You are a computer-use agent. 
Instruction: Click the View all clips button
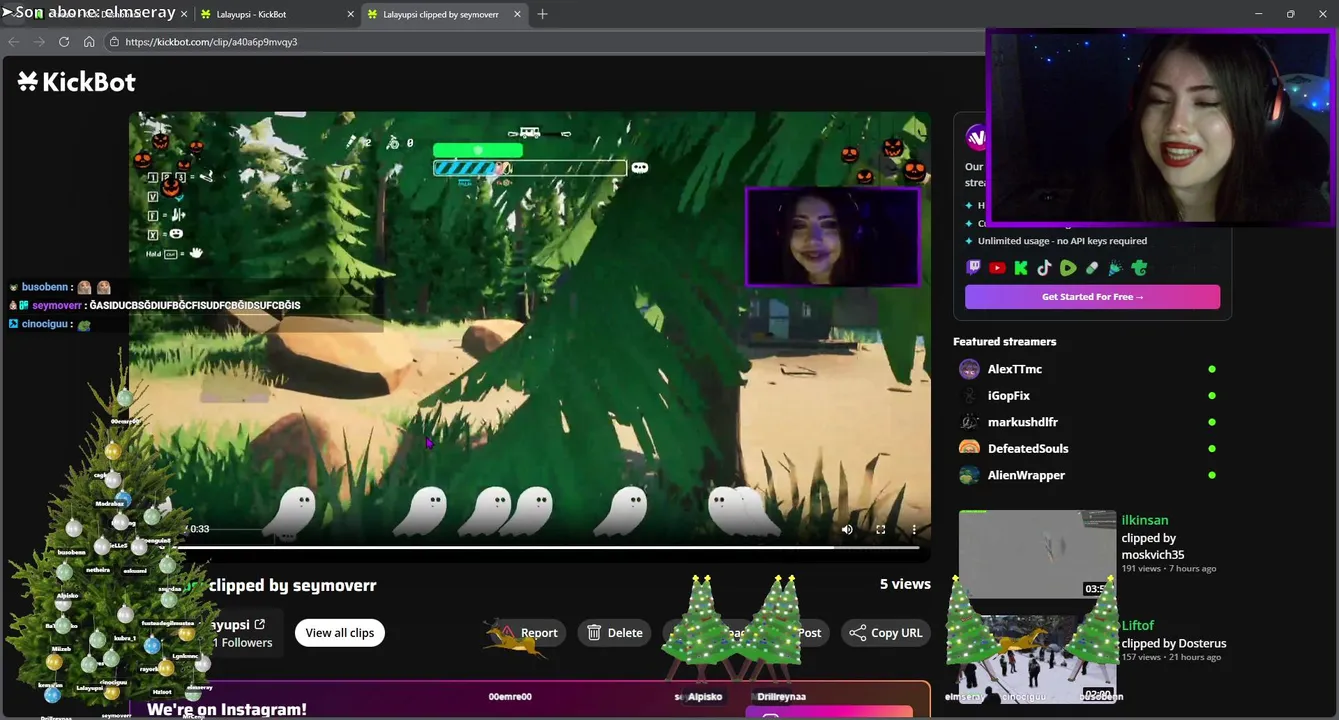pyautogui.click(x=340, y=633)
